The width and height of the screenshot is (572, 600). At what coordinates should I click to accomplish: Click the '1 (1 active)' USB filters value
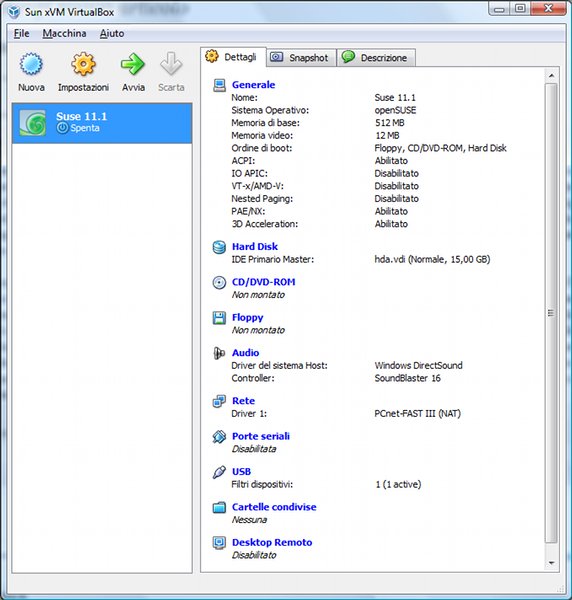click(x=398, y=484)
